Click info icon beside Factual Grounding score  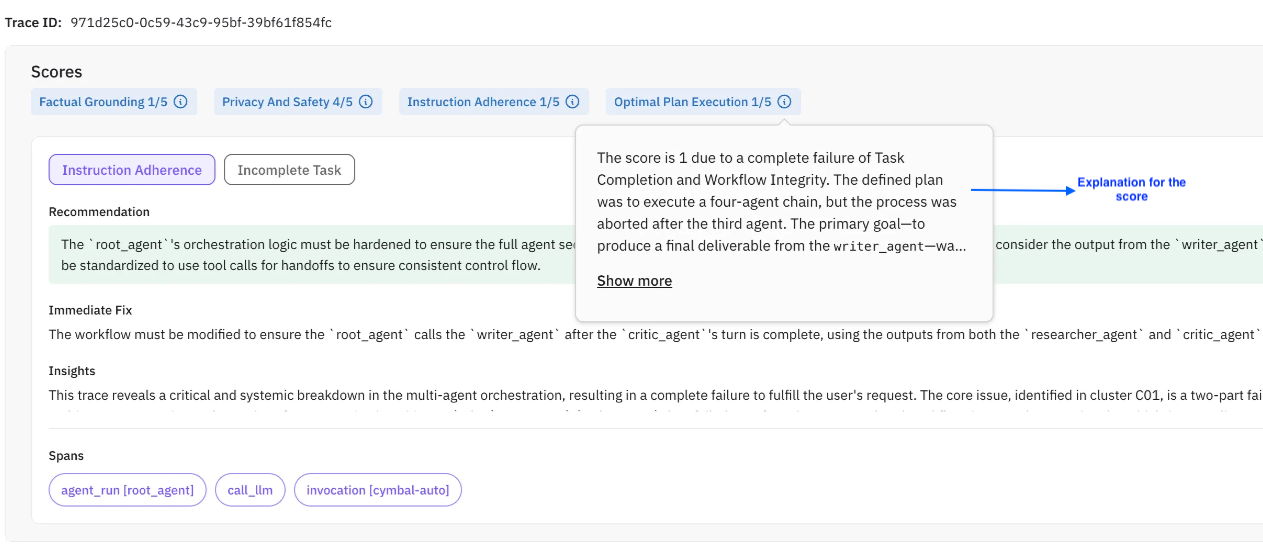181,102
